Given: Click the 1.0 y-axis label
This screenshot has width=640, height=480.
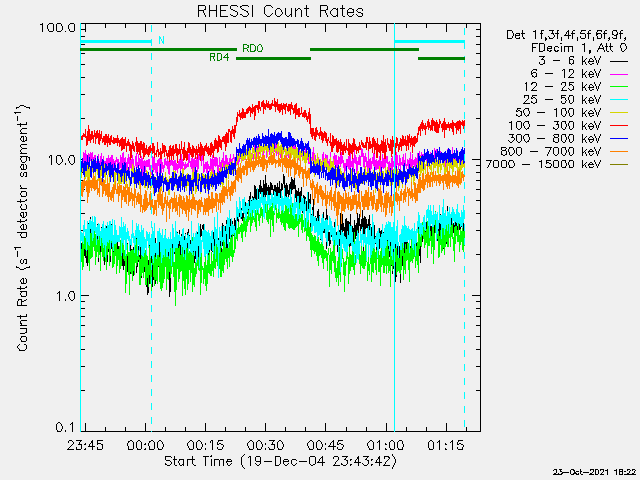Looking at the screenshot, I should pos(65,296).
